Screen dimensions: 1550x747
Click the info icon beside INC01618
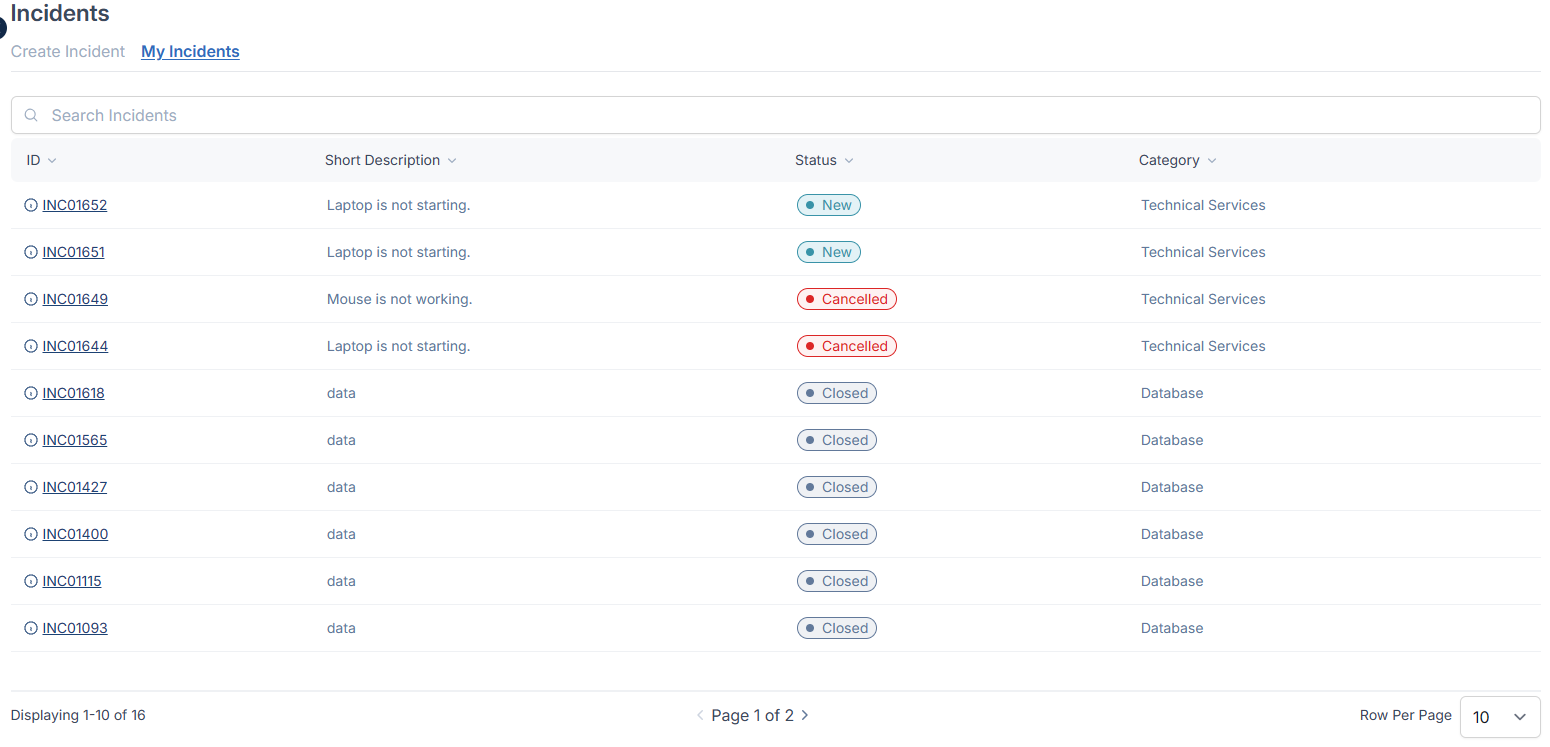click(x=31, y=393)
